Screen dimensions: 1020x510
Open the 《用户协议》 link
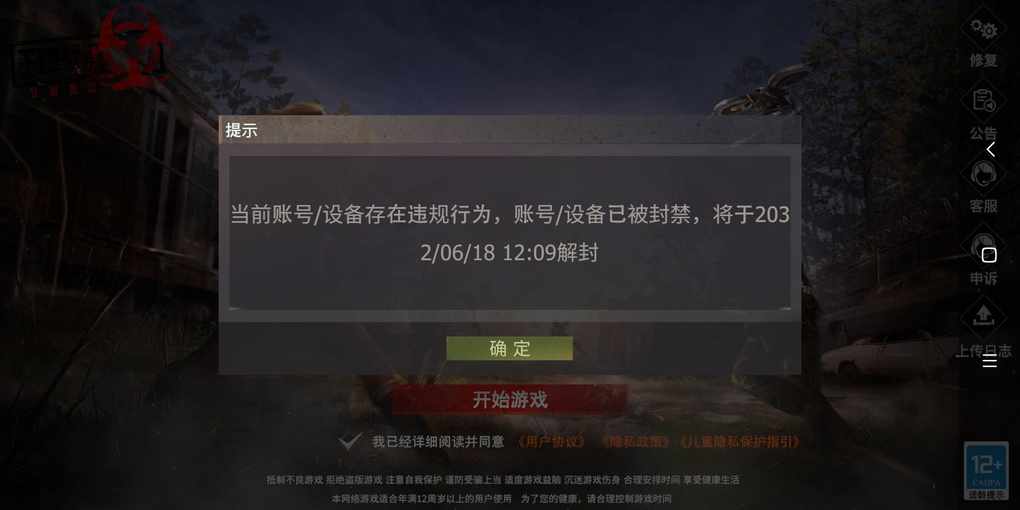pos(552,442)
